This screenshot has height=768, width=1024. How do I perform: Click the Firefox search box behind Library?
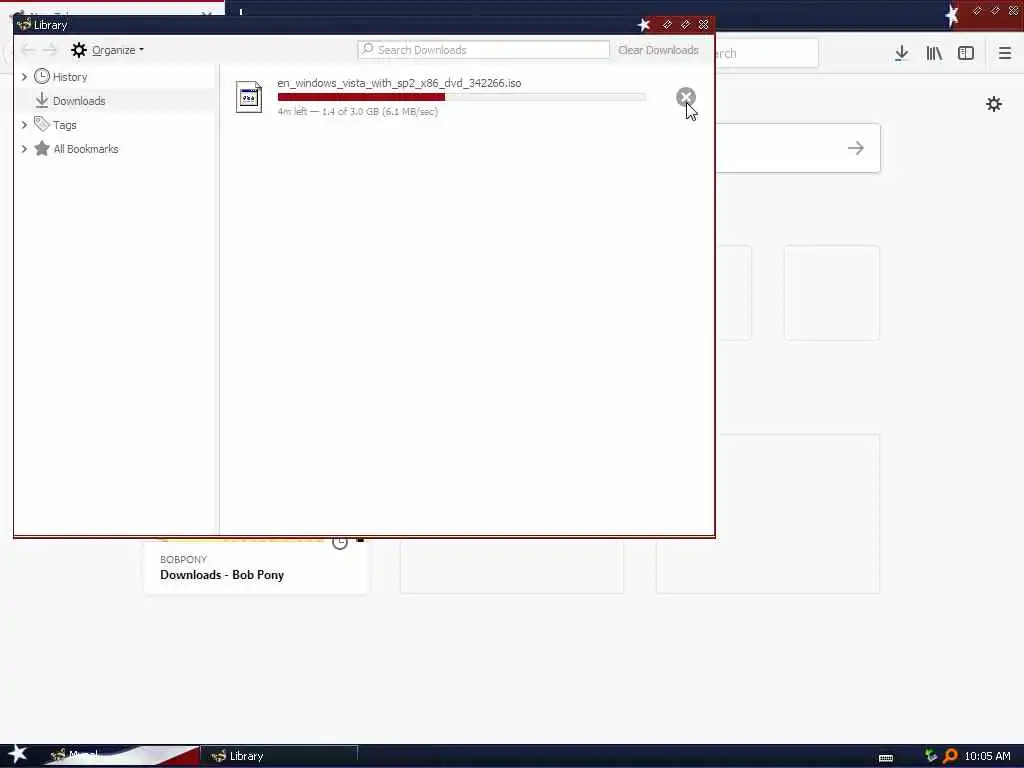(x=767, y=54)
